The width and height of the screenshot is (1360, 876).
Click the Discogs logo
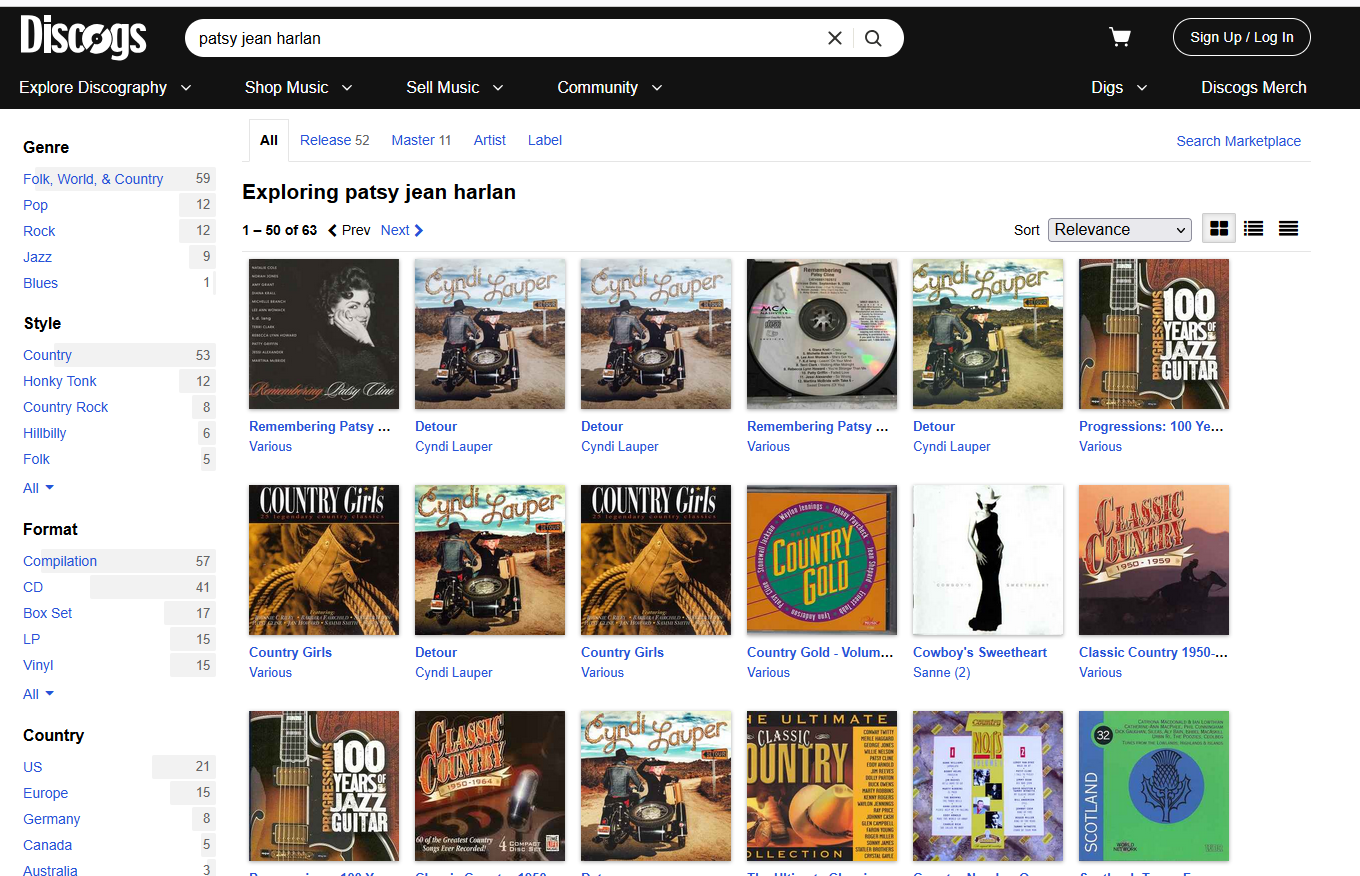tap(83, 38)
